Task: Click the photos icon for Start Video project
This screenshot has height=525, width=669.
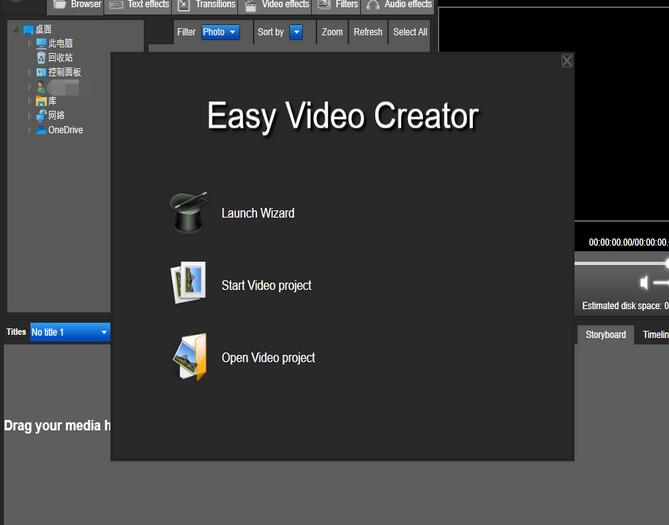Action: [x=188, y=282]
